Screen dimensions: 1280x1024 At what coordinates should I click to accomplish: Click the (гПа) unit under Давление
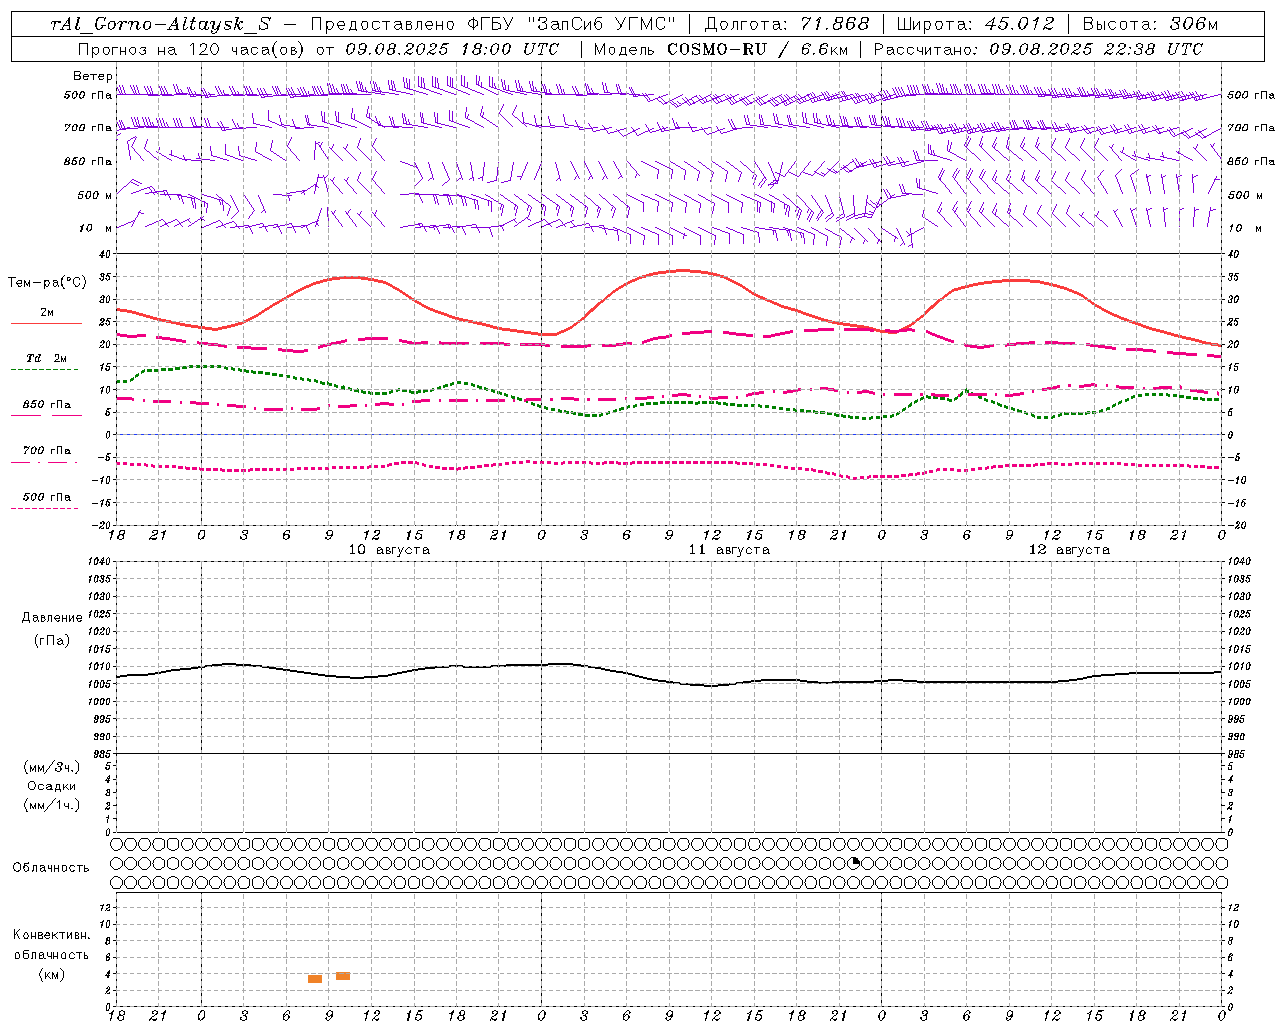tap(52, 641)
